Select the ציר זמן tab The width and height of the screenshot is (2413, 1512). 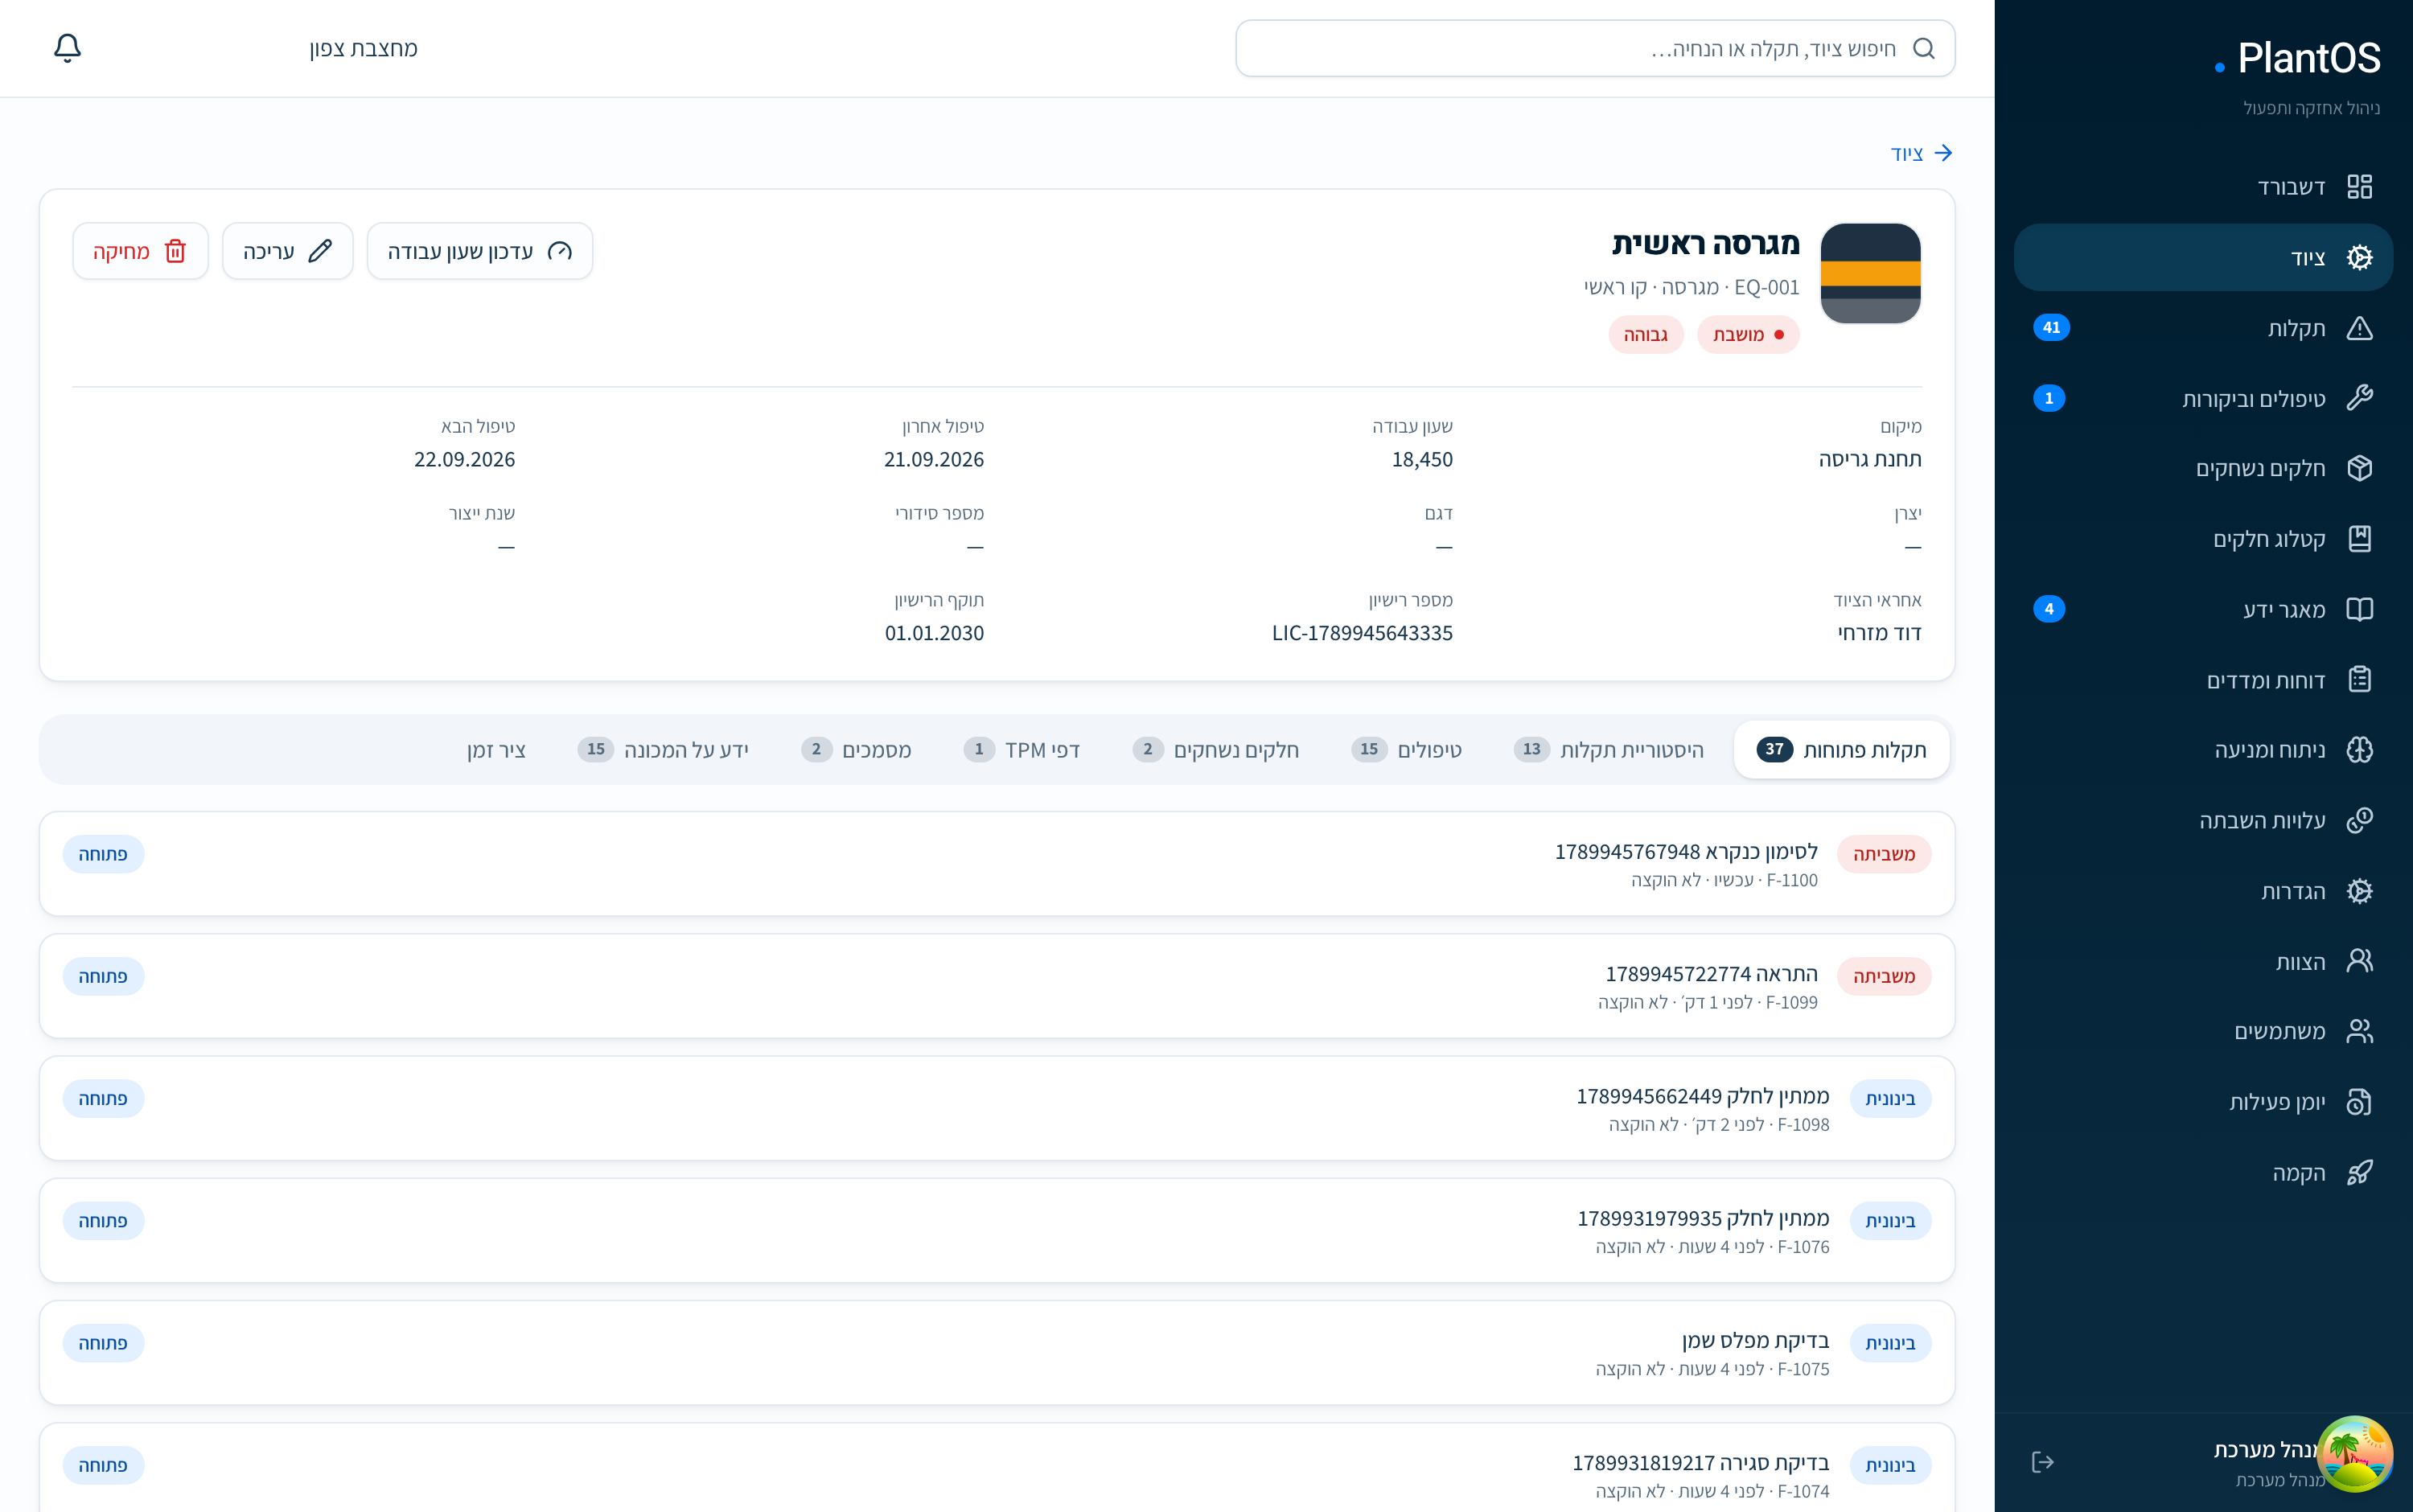[x=496, y=750]
